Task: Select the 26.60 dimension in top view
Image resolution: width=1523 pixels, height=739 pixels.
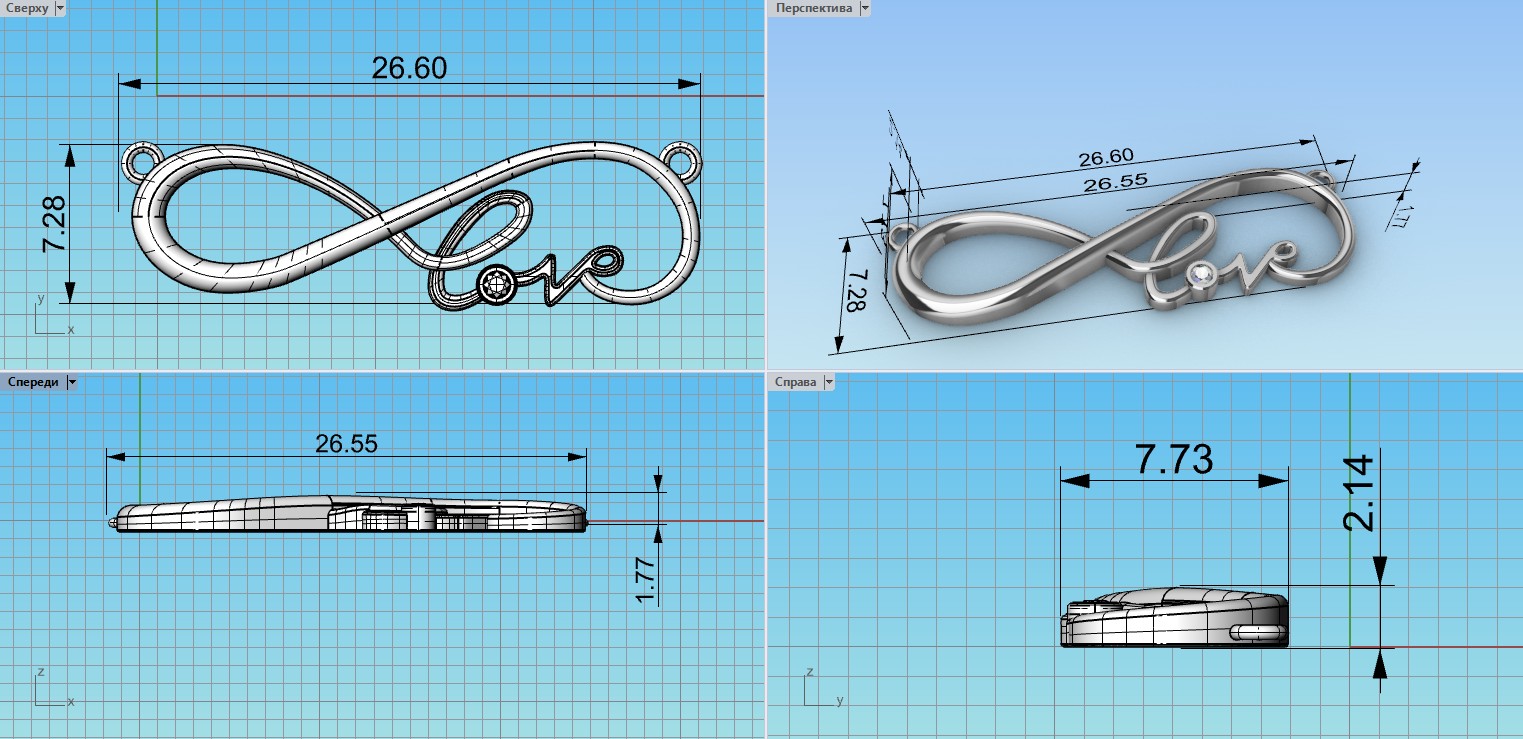Action: (409, 68)
